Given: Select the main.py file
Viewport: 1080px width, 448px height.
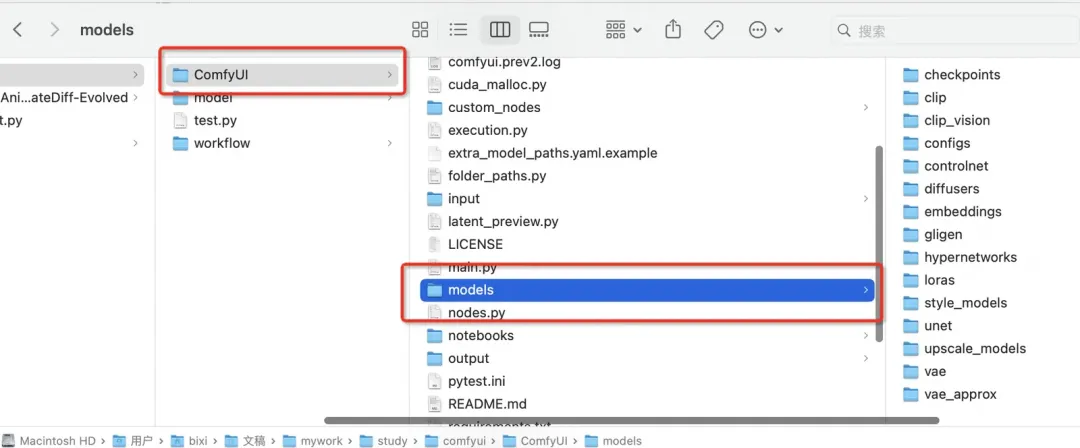Looking at the screenshot, I should coord(472,267).
